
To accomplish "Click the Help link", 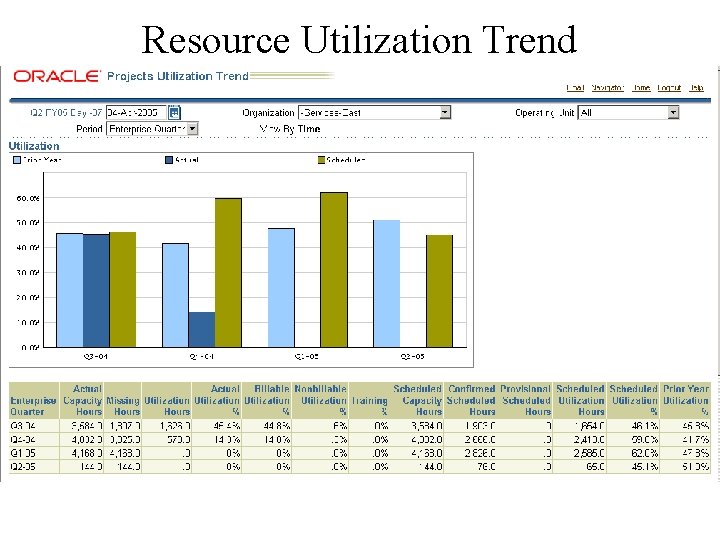I will [696, 88].
